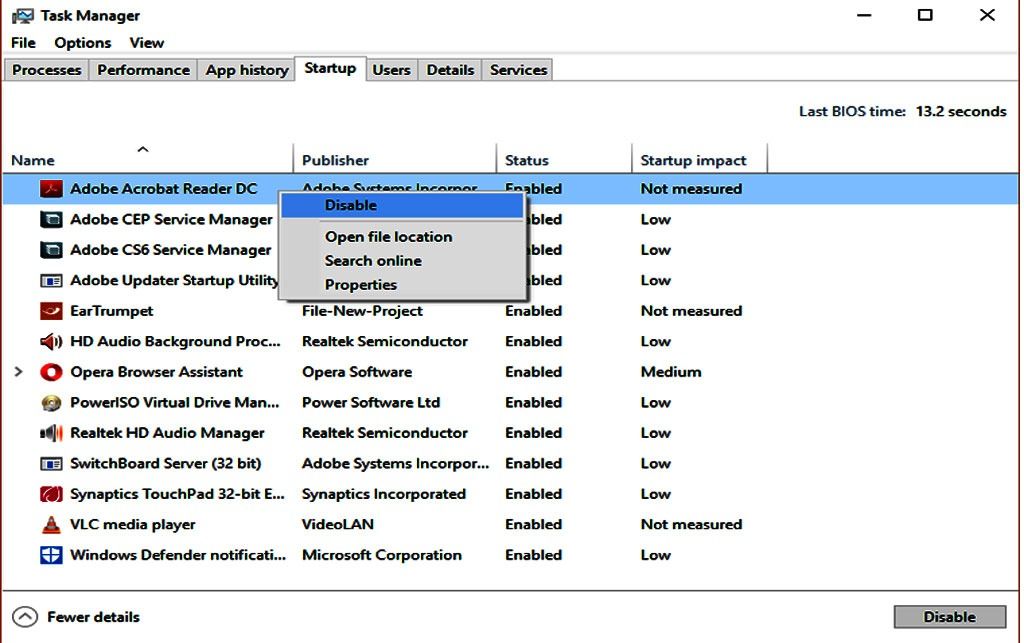Image resolution: width=1024 pixels, height=643 pixels.
Task: Select Open file location in context menu
Action: pyautogui.click(x=388, y=237)
